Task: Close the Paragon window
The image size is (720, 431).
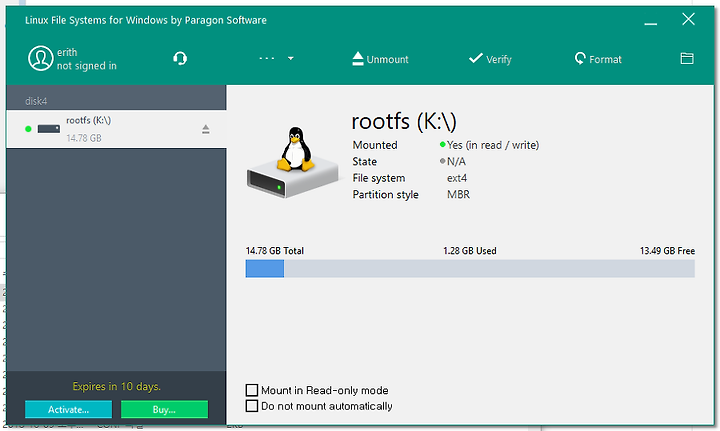Action: (688, 19)
